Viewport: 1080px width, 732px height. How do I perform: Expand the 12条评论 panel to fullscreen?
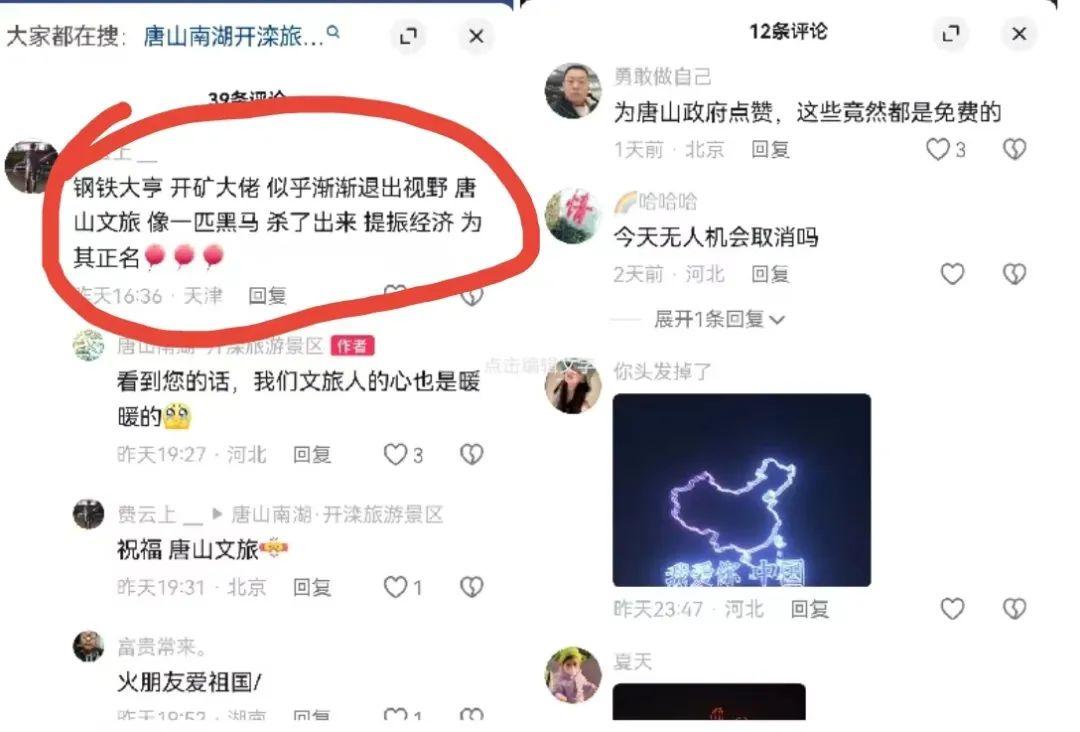coord(951,33)
